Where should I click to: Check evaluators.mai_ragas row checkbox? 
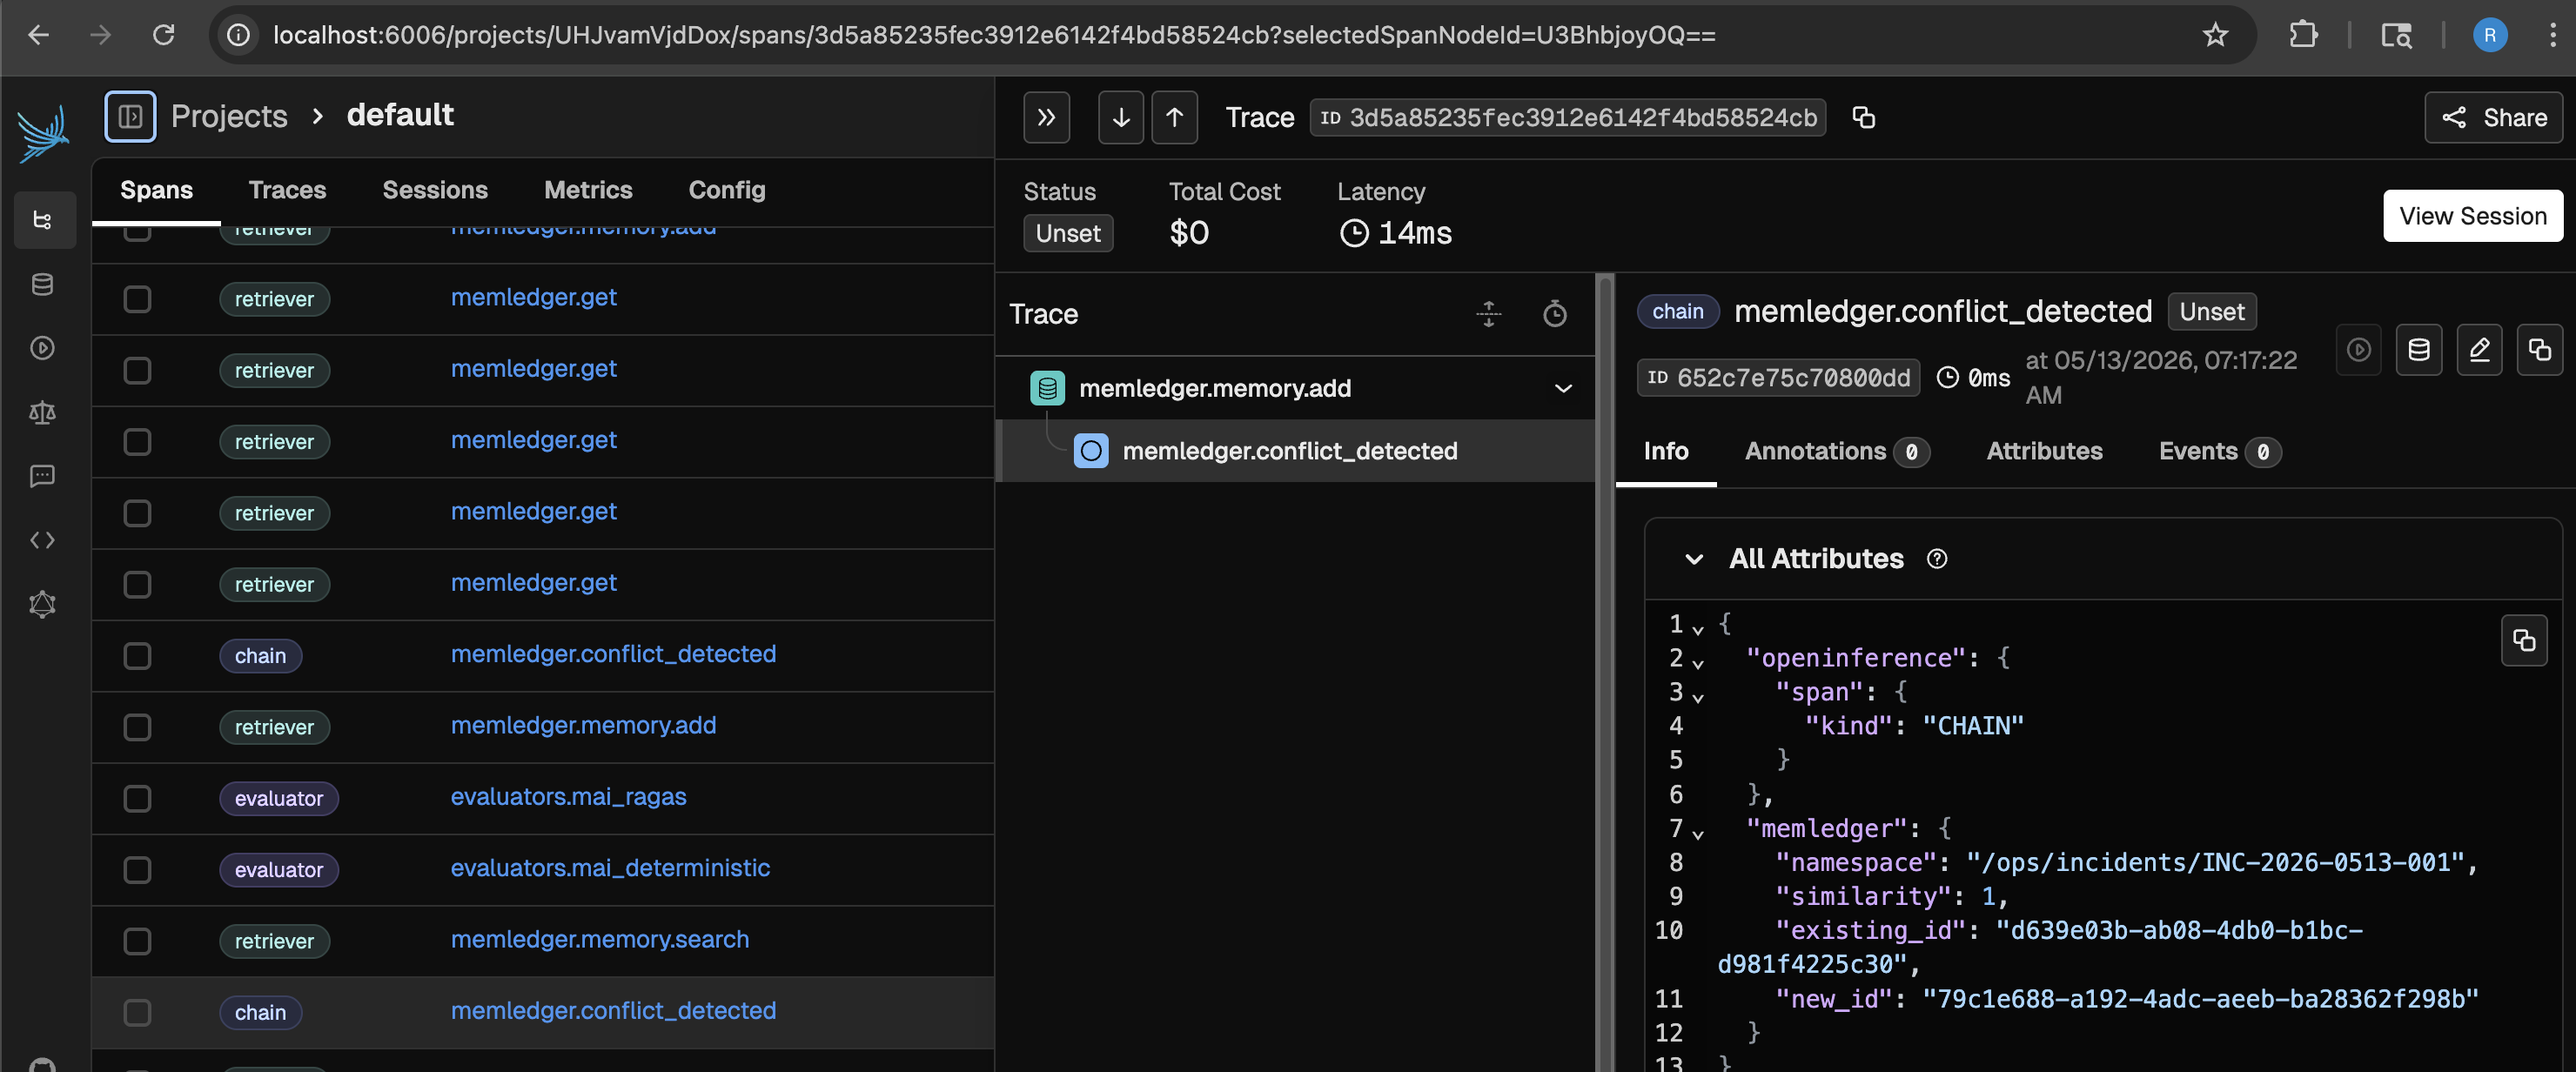point(137,798)
